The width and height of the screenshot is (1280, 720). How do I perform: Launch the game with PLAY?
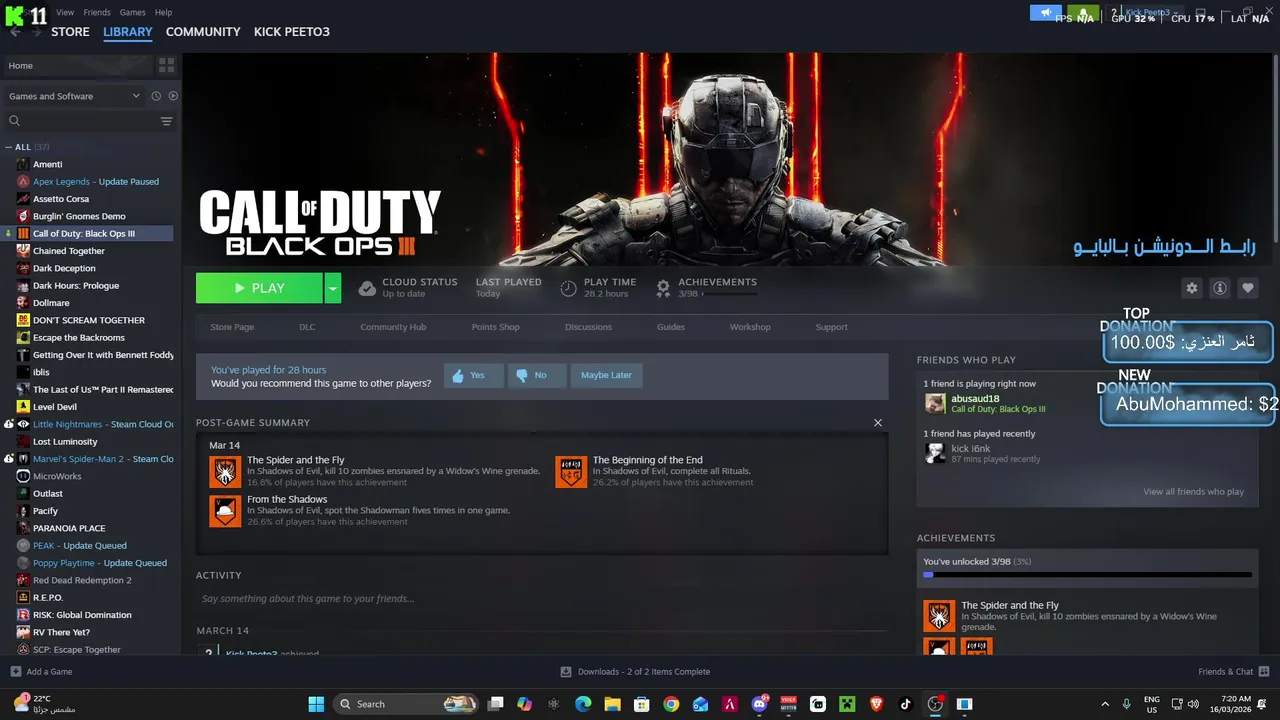259,288
